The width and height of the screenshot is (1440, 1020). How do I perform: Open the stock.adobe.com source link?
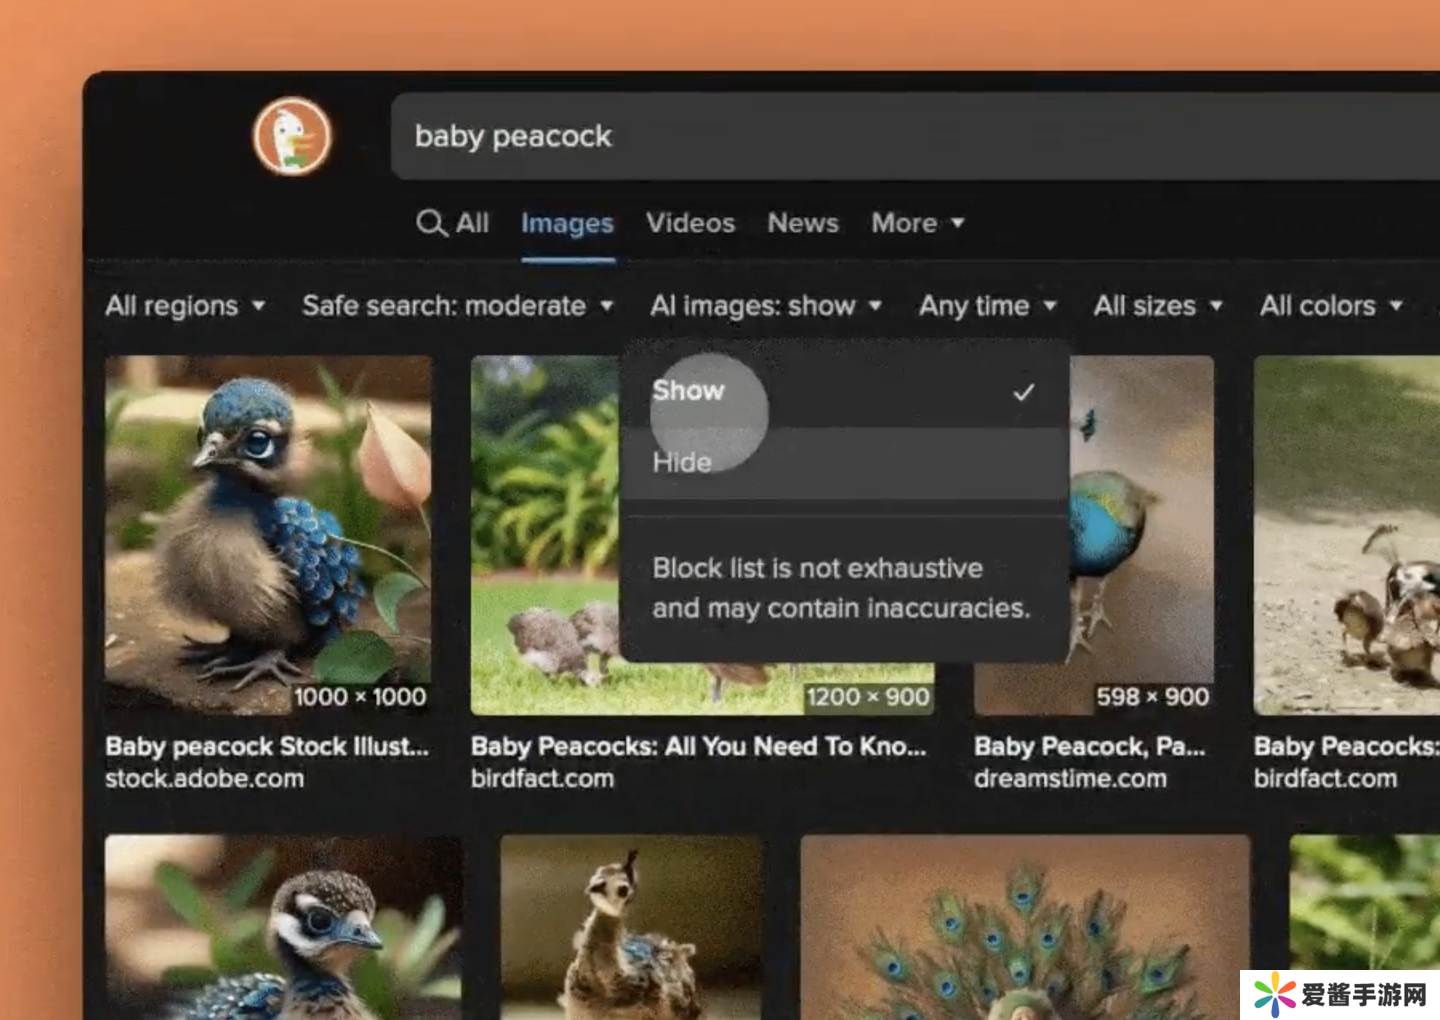point(205,779)
